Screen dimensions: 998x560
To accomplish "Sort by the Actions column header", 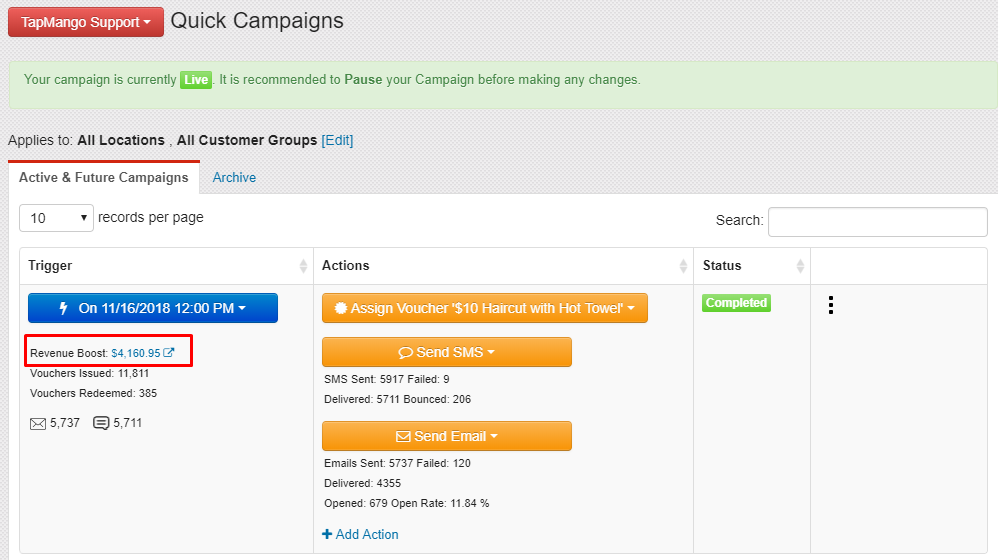I will coord(503,266).
